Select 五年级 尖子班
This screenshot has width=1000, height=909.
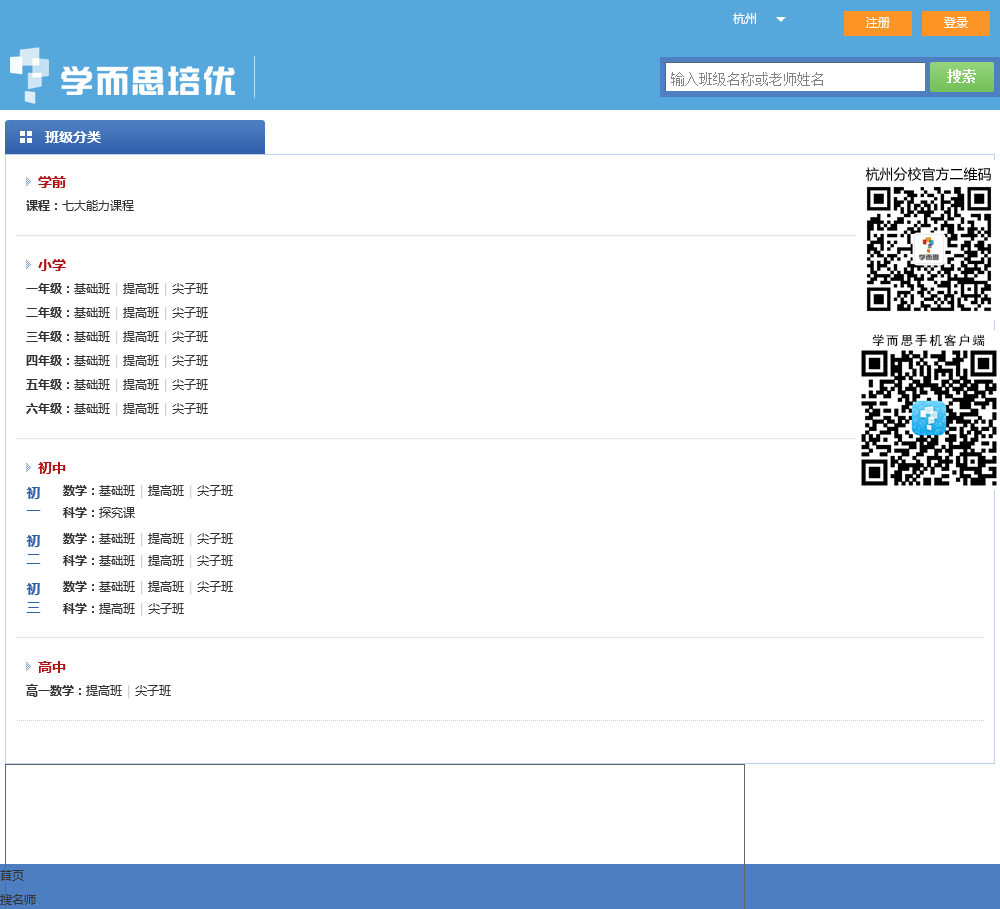click(190, 385)
